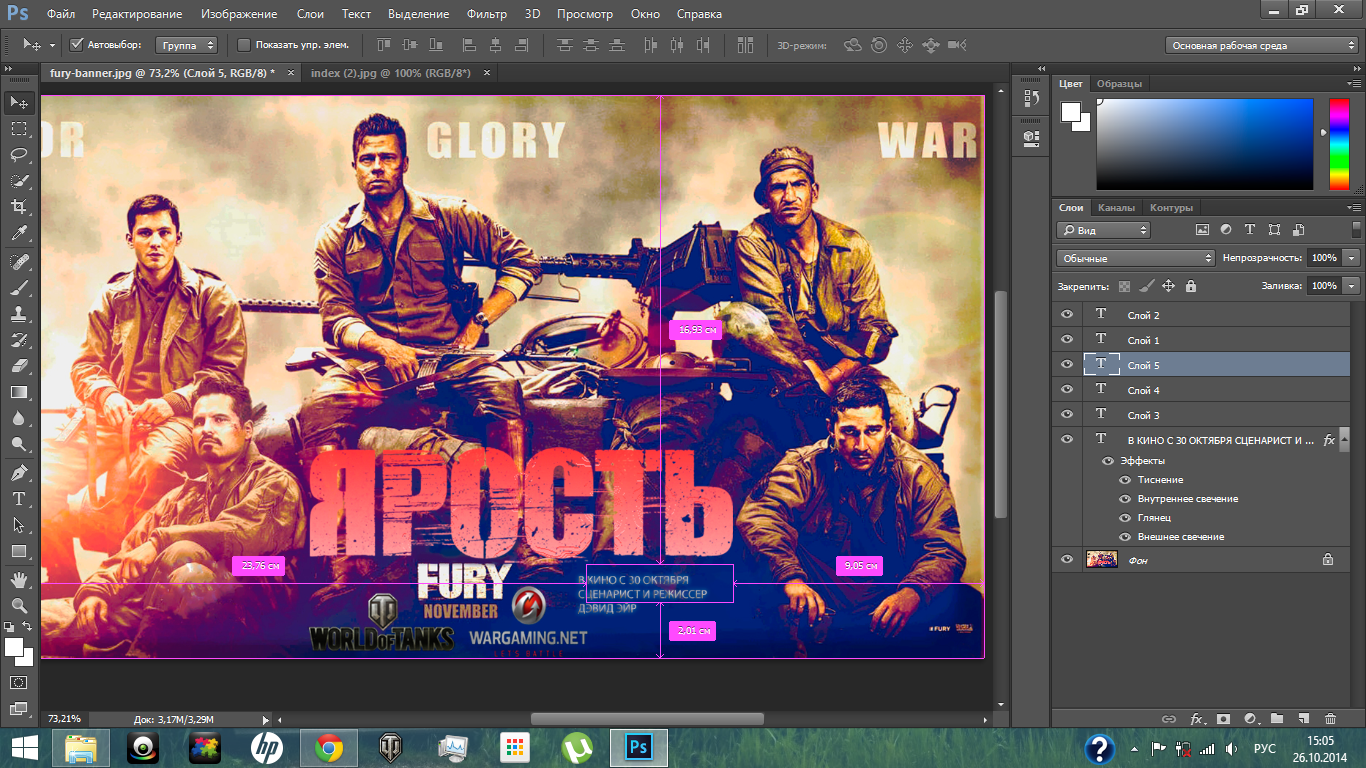Image resolution: width=1366 pixels, height=768 pixels.
Task: Click the color picker gradient field
Action: [1205, 144]
